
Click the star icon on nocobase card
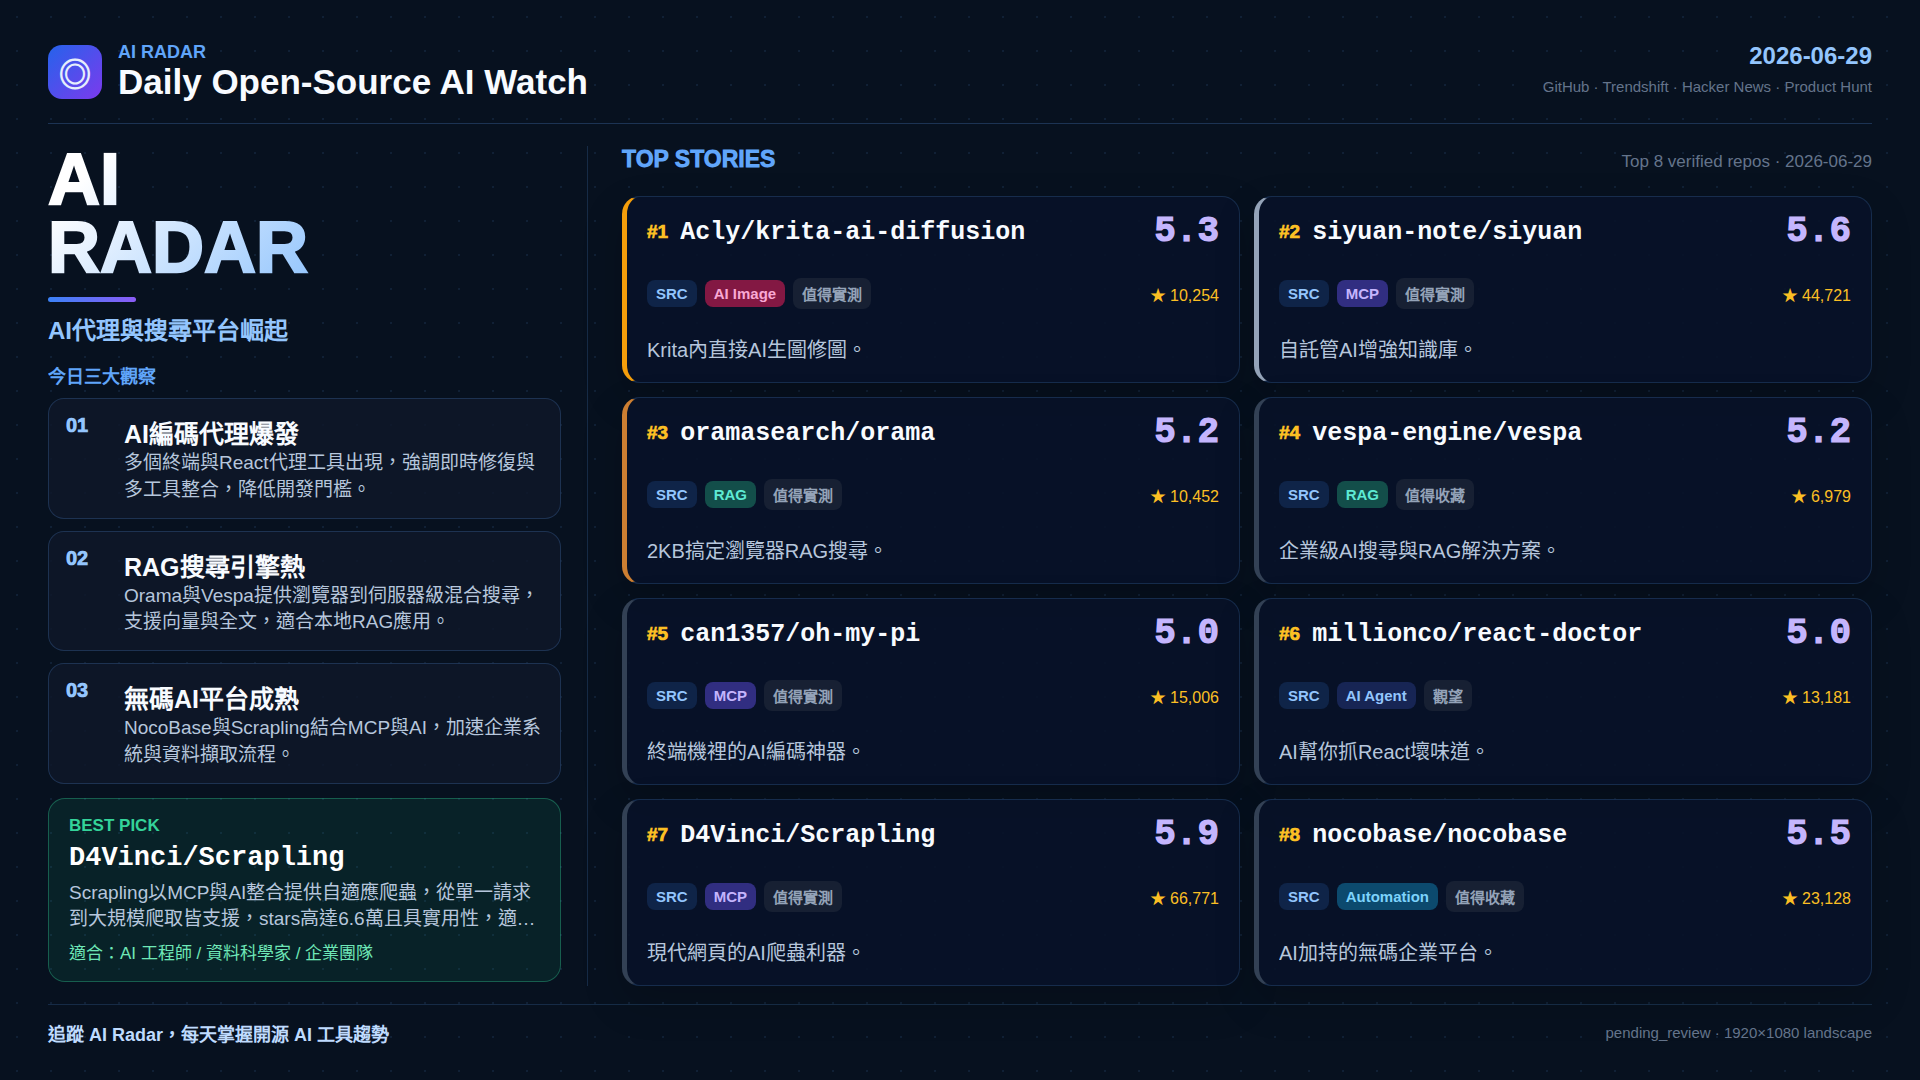point(1790,898)
